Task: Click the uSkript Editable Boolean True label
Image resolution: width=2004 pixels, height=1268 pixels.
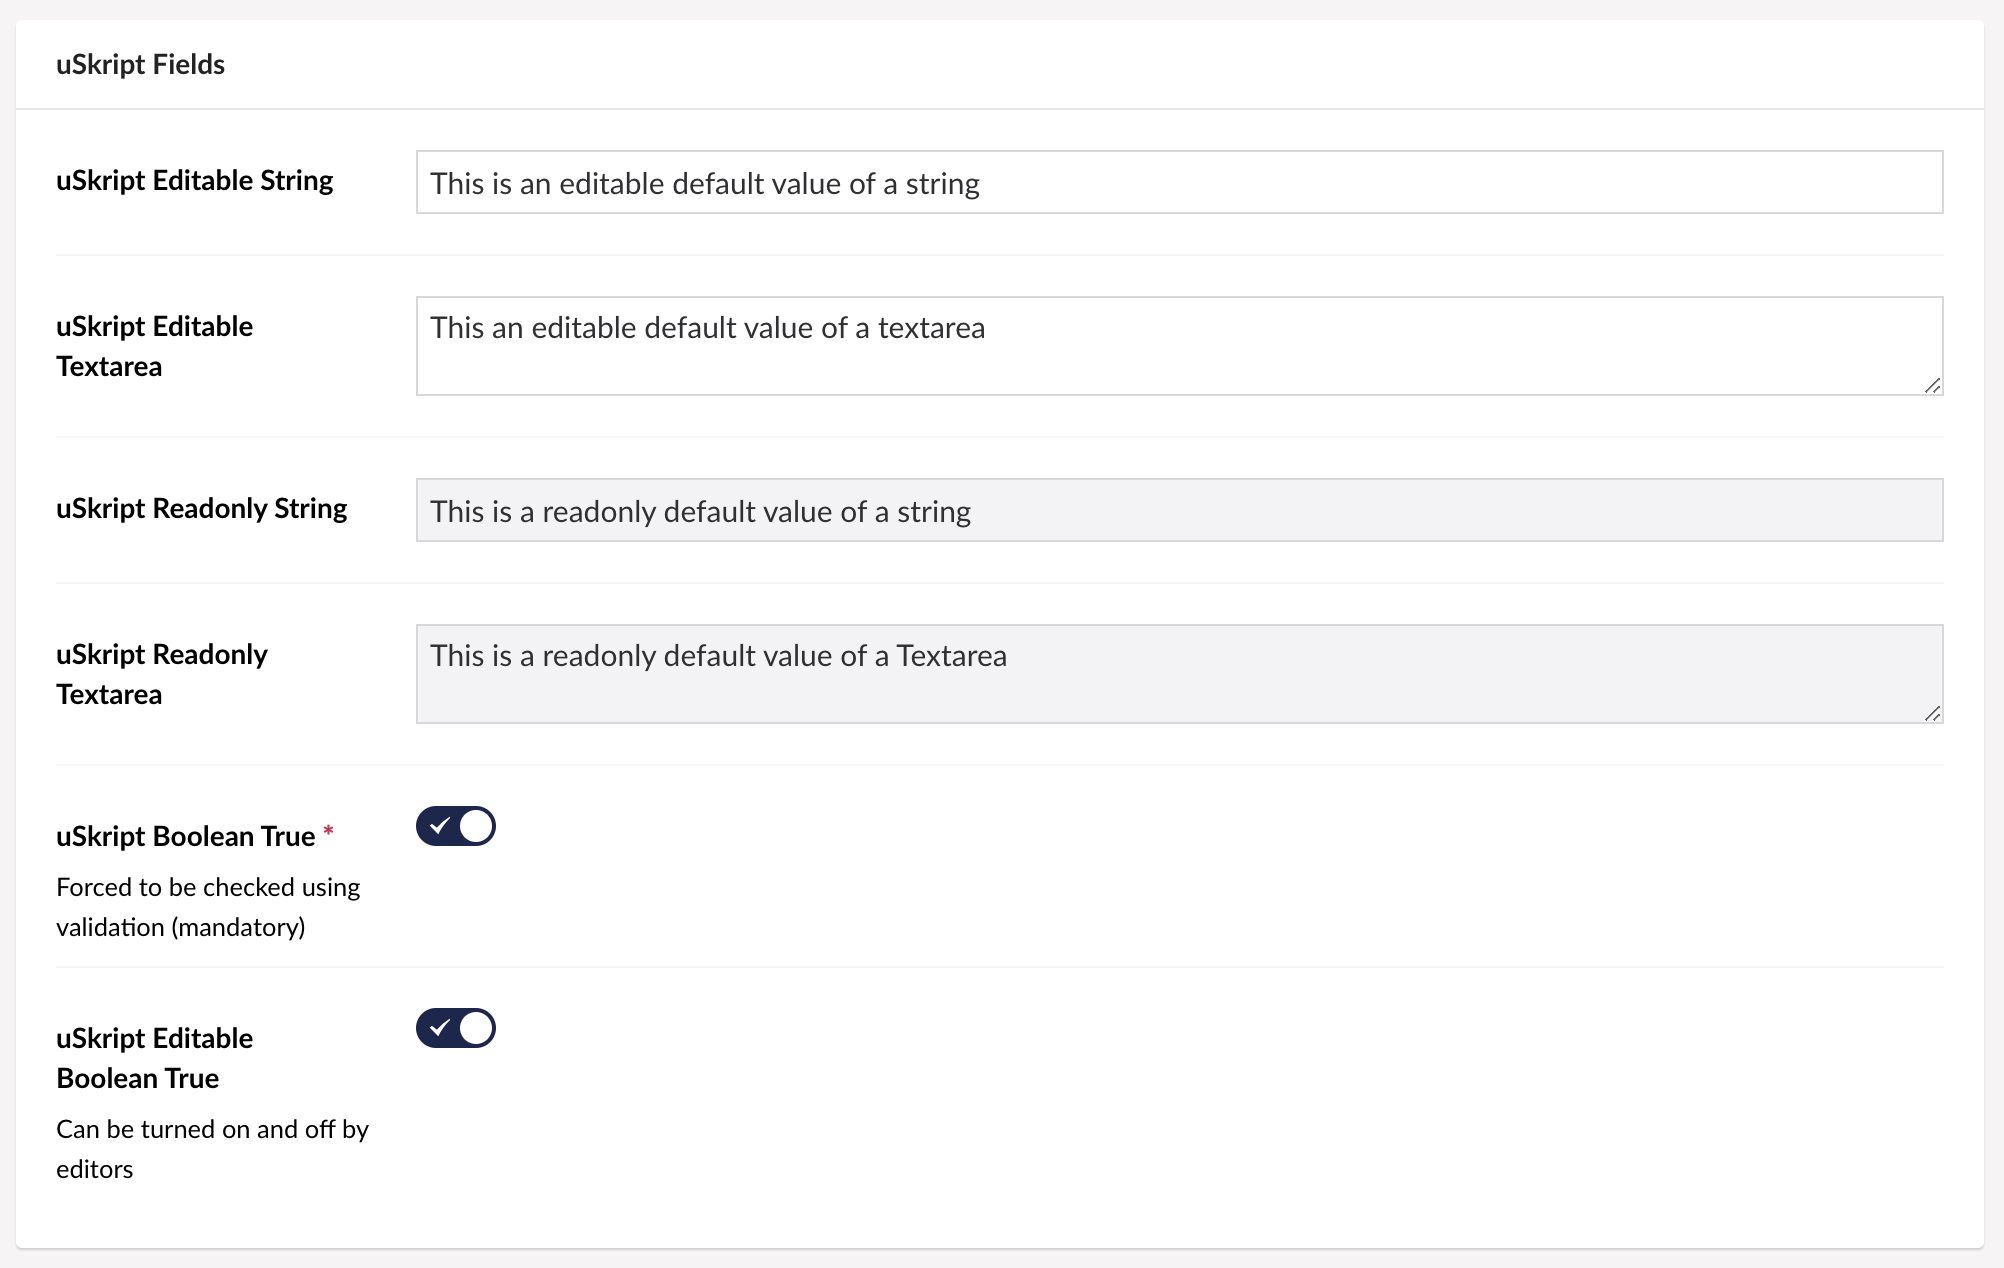Action: click(154, 1058)
